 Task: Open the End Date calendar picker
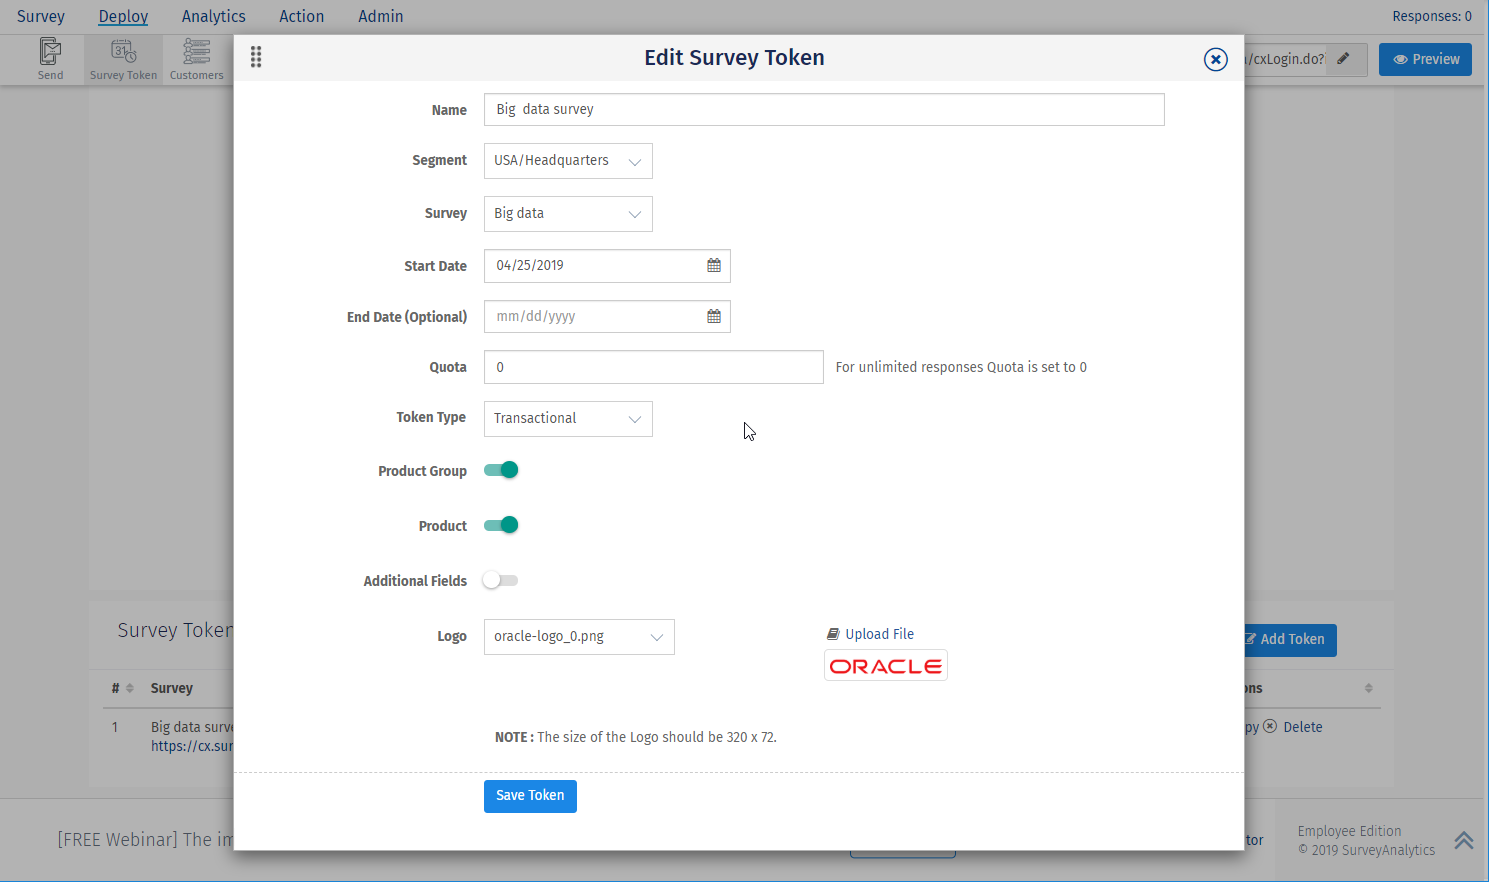(x=714, y=316)
